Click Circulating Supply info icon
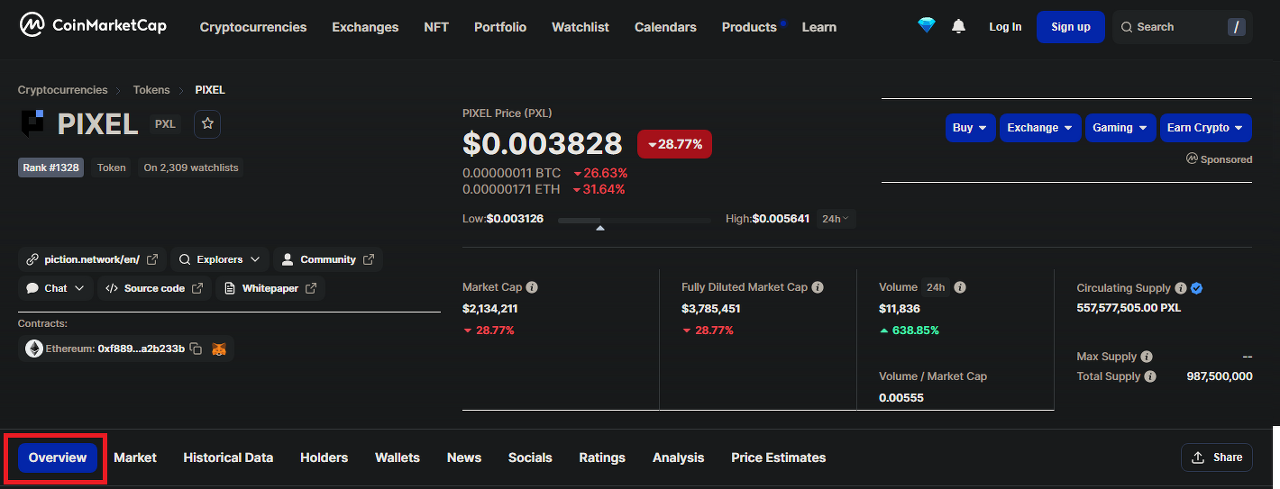This screenshot has height=489, width=1280. pos(1180,288)
